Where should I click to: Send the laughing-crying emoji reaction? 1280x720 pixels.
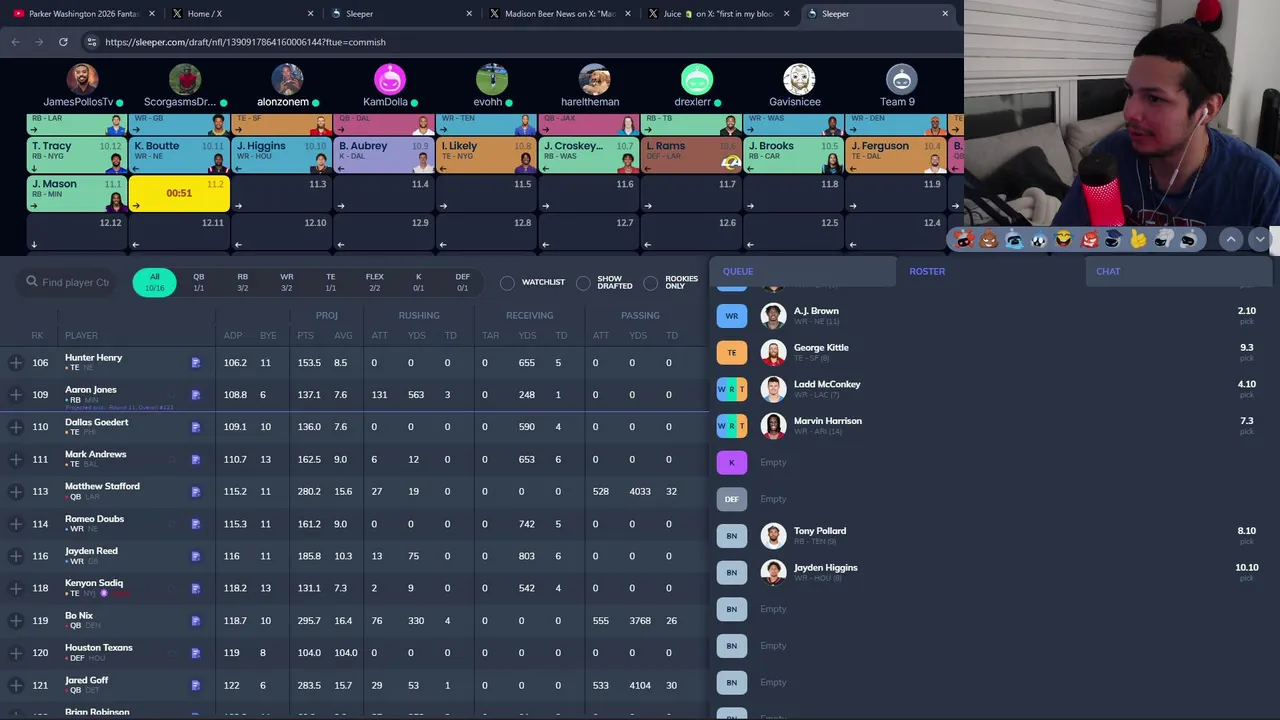click(x=1063, y=239)
